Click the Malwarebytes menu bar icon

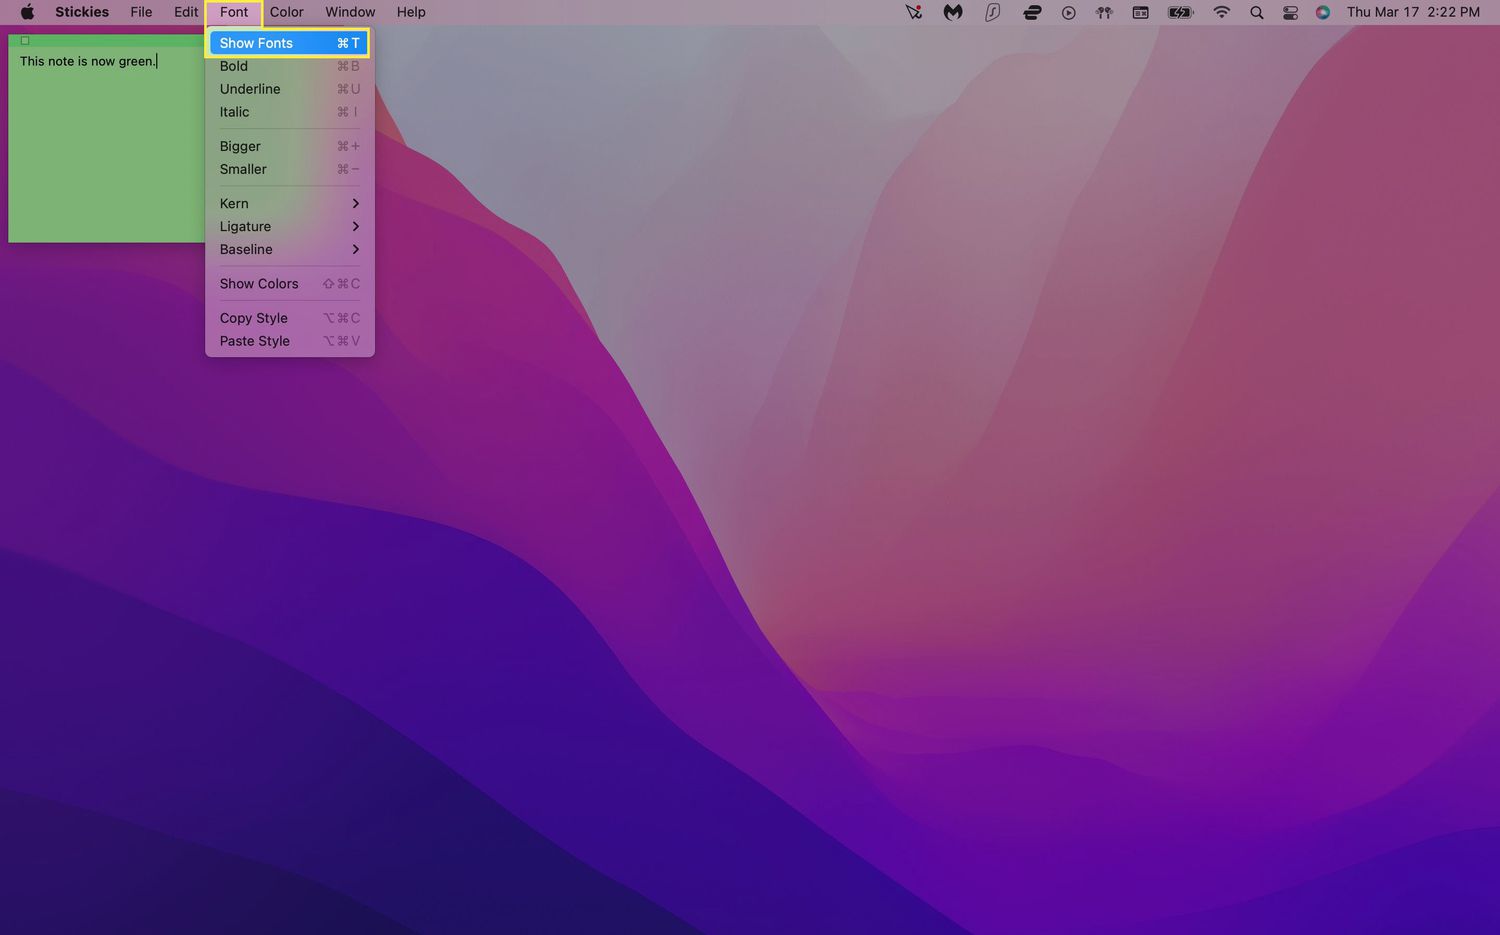click(952, 12)
